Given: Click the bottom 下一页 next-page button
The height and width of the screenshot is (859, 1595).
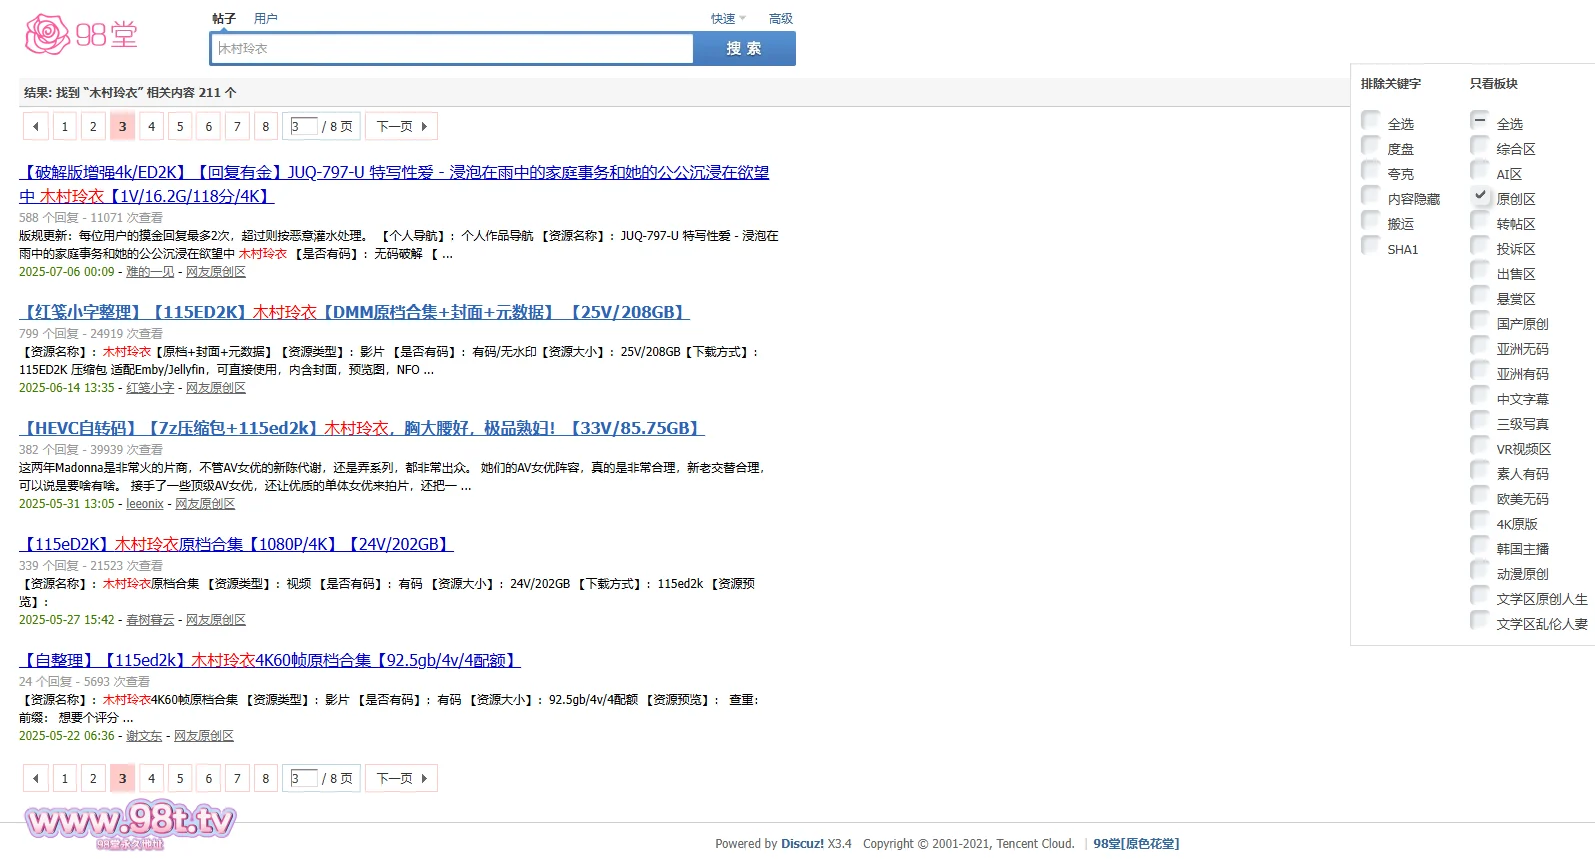Looking at the screenshot, I should (x=401, y=779).
